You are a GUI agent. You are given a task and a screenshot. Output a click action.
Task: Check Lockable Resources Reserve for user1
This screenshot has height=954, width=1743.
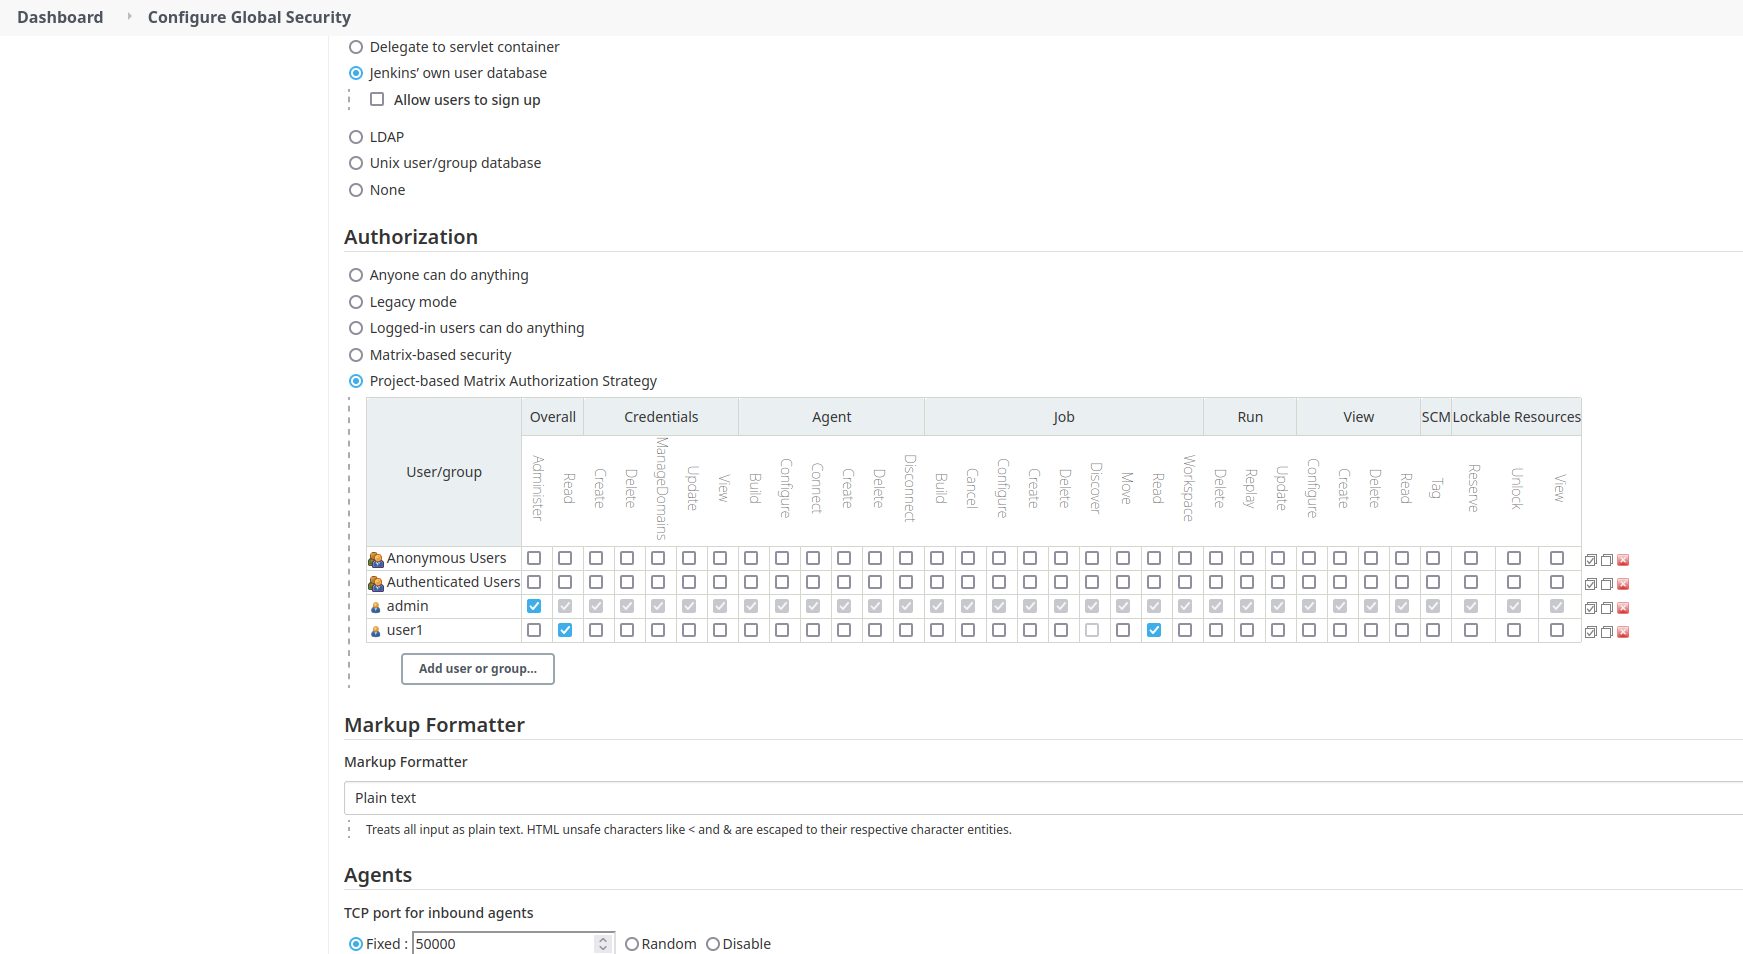click(x=1471, y=630)
